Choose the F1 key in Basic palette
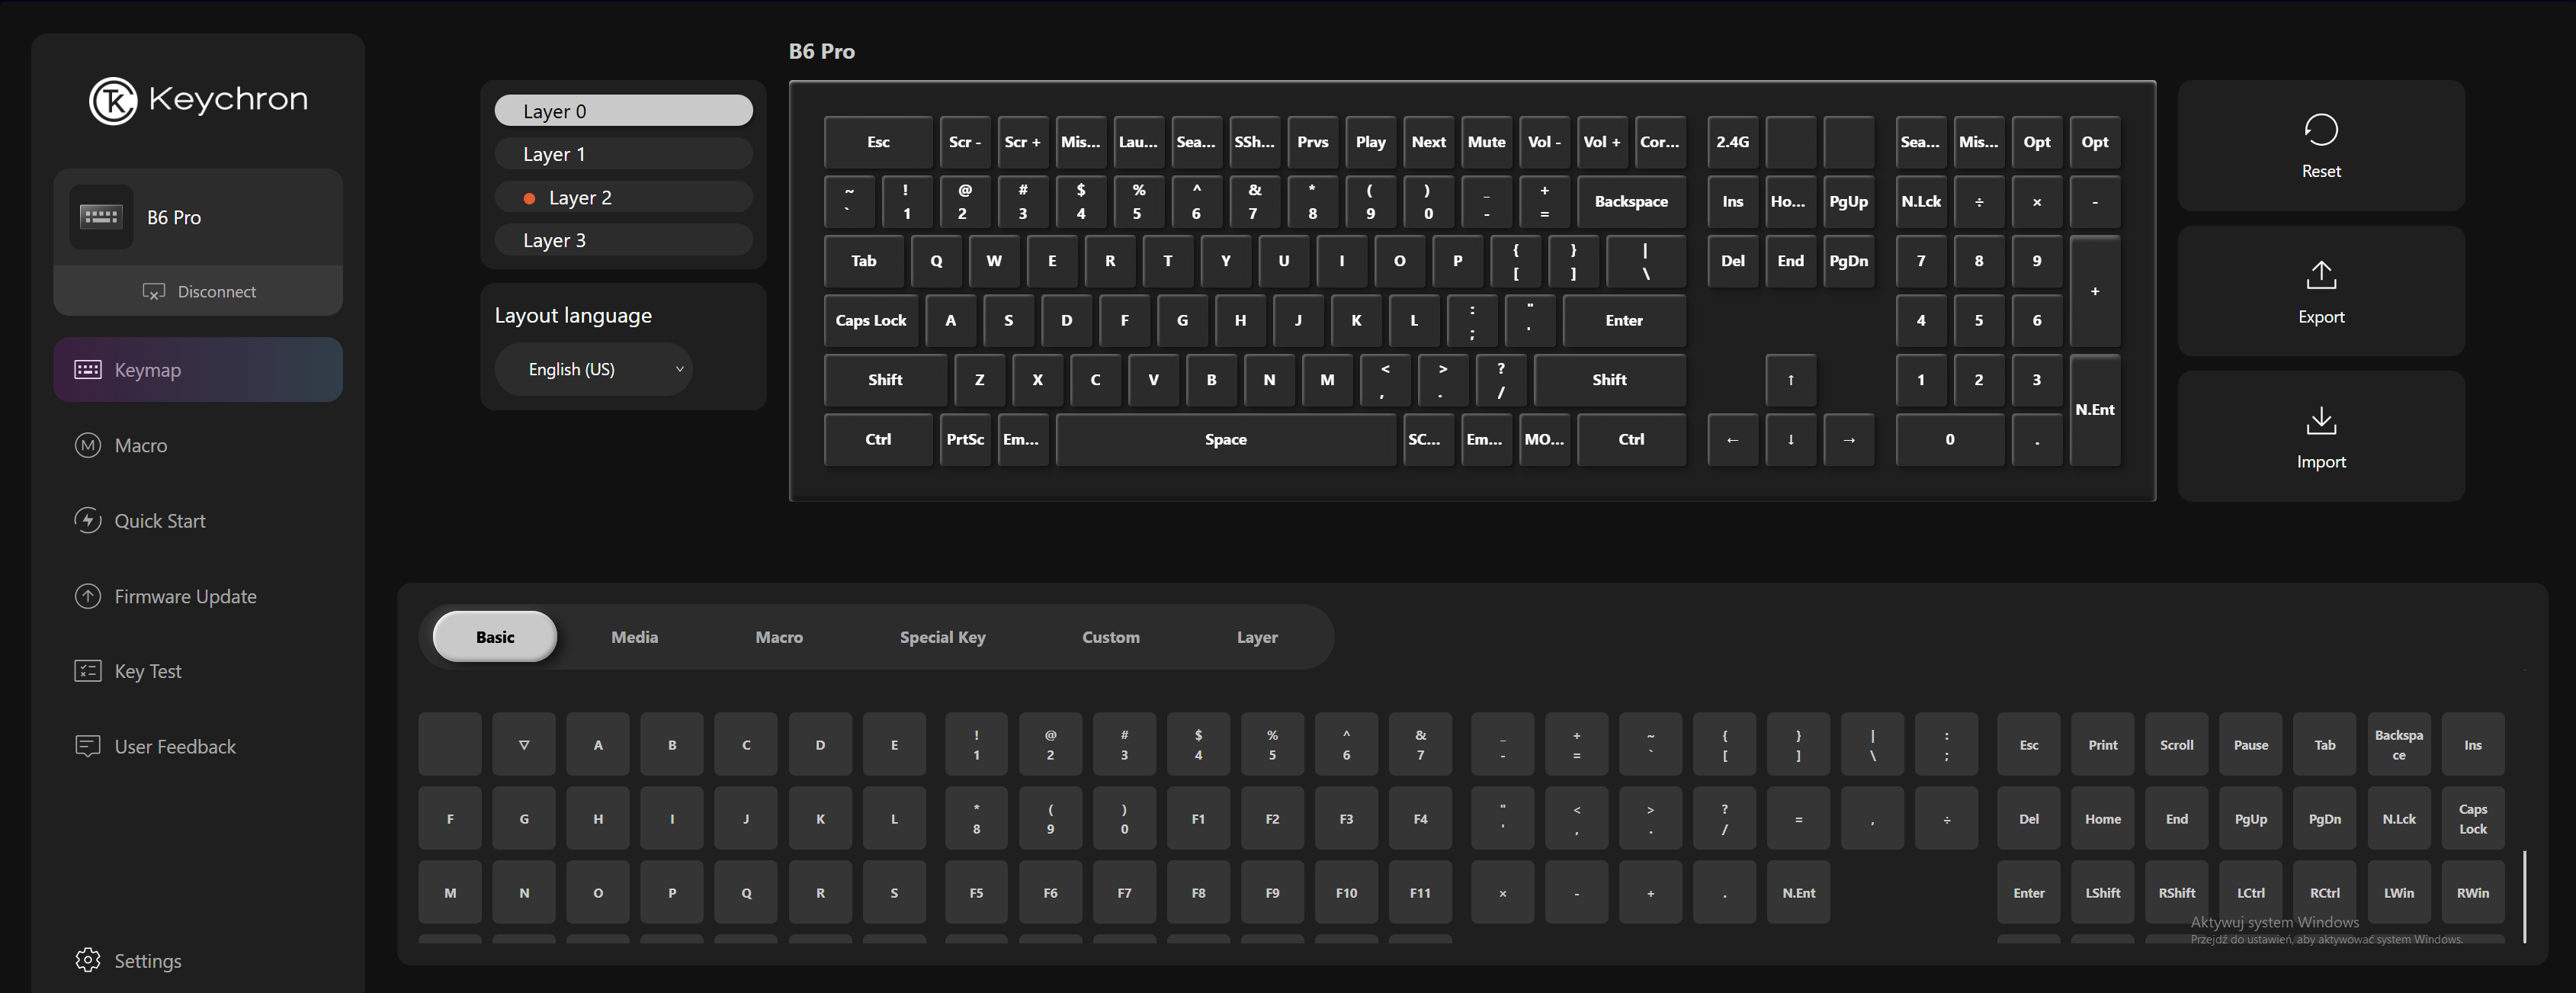The width and height of the screenshot is (2576, 993). (x=1198, y=818)
